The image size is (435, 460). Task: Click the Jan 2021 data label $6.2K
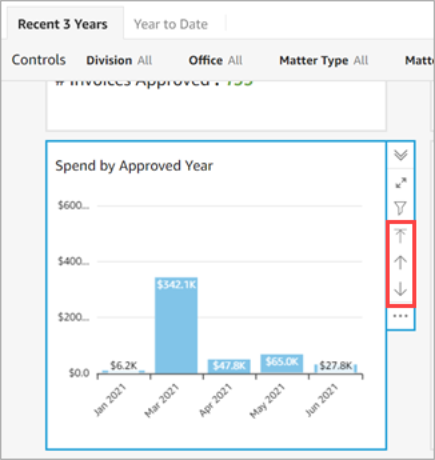tap(124, 366)
